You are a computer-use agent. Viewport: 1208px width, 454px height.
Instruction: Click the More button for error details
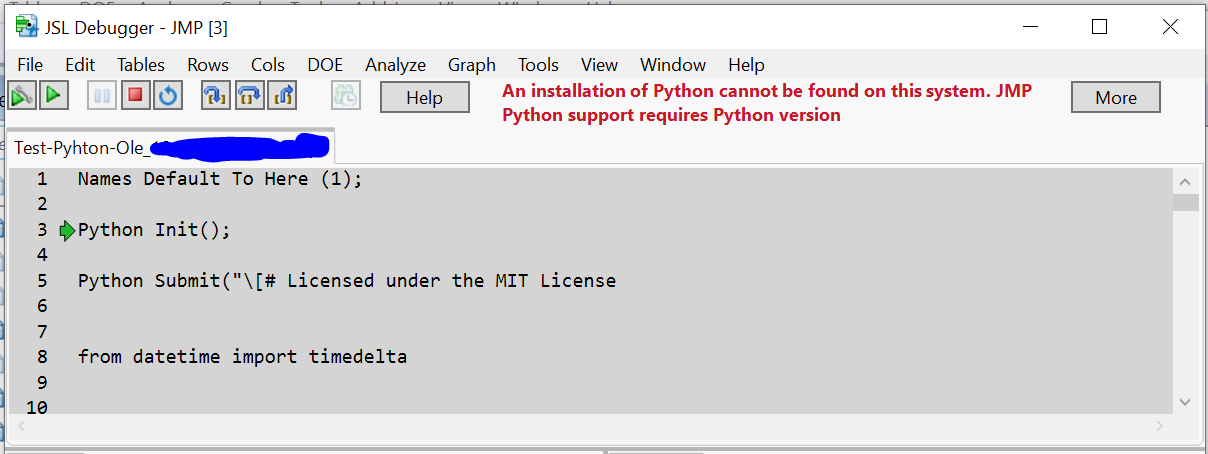pyautogui.click(x=1115, y=98)
